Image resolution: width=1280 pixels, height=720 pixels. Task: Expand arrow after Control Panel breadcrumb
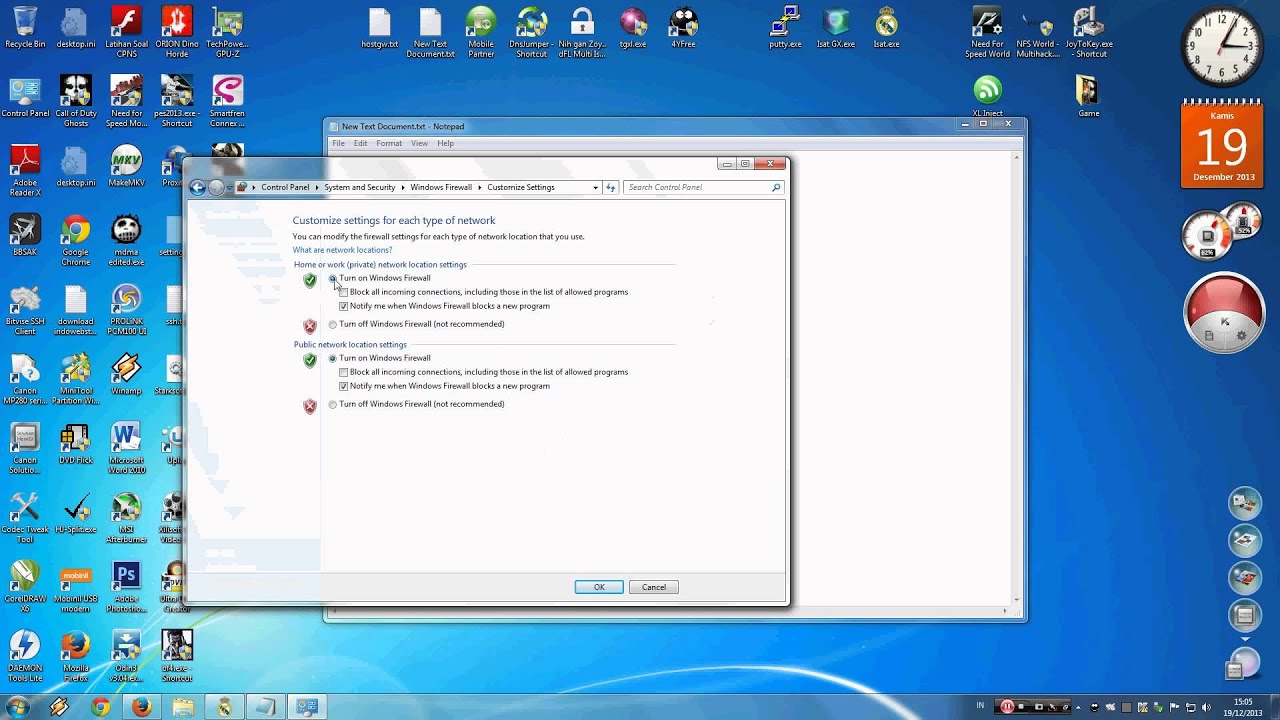[317, 187]
